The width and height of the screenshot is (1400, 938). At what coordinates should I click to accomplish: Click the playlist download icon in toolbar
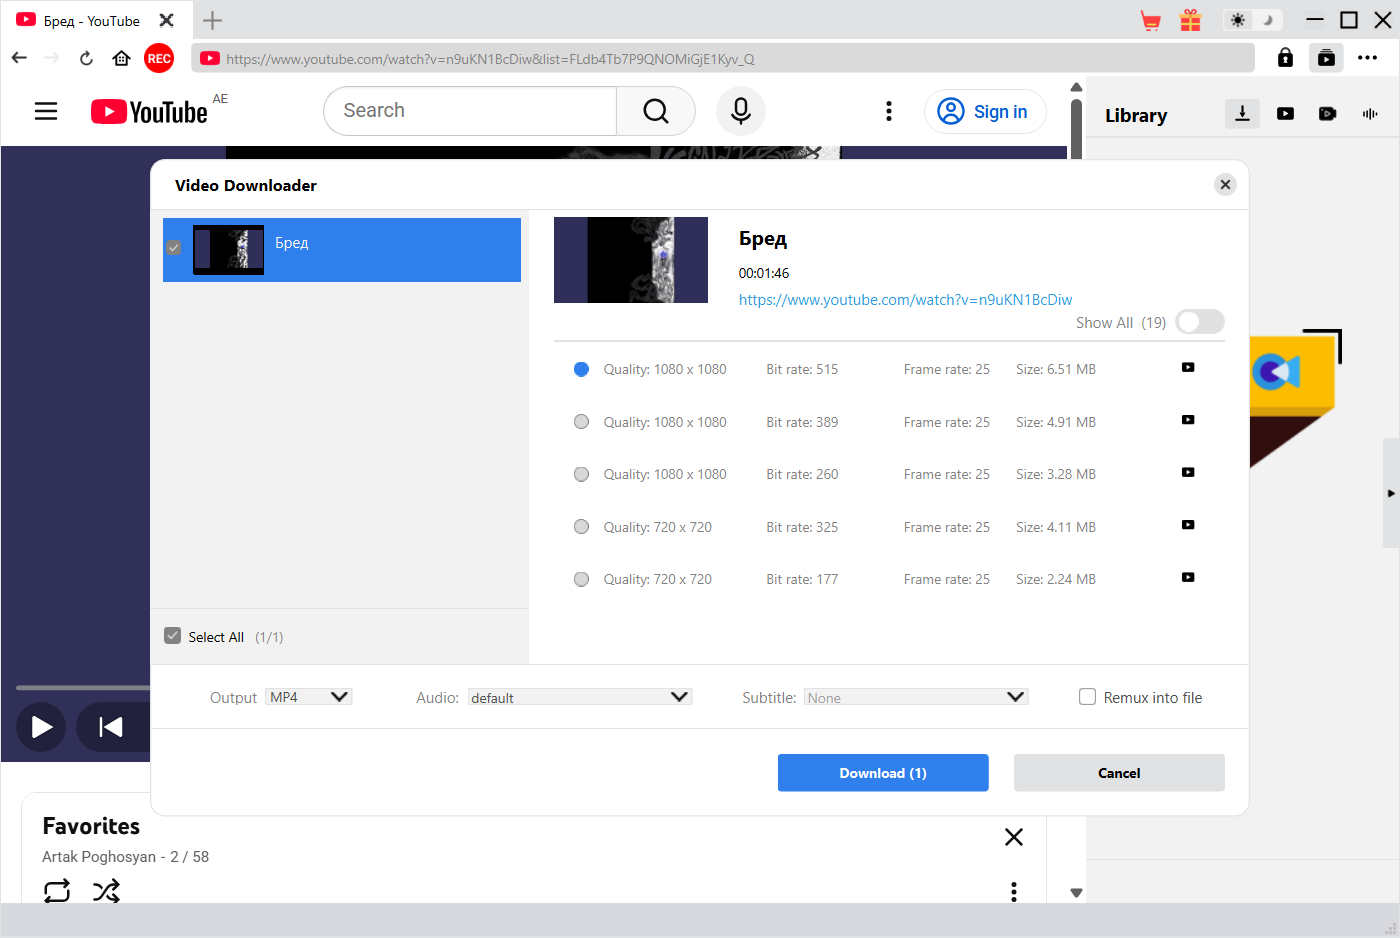(1326, 58)
